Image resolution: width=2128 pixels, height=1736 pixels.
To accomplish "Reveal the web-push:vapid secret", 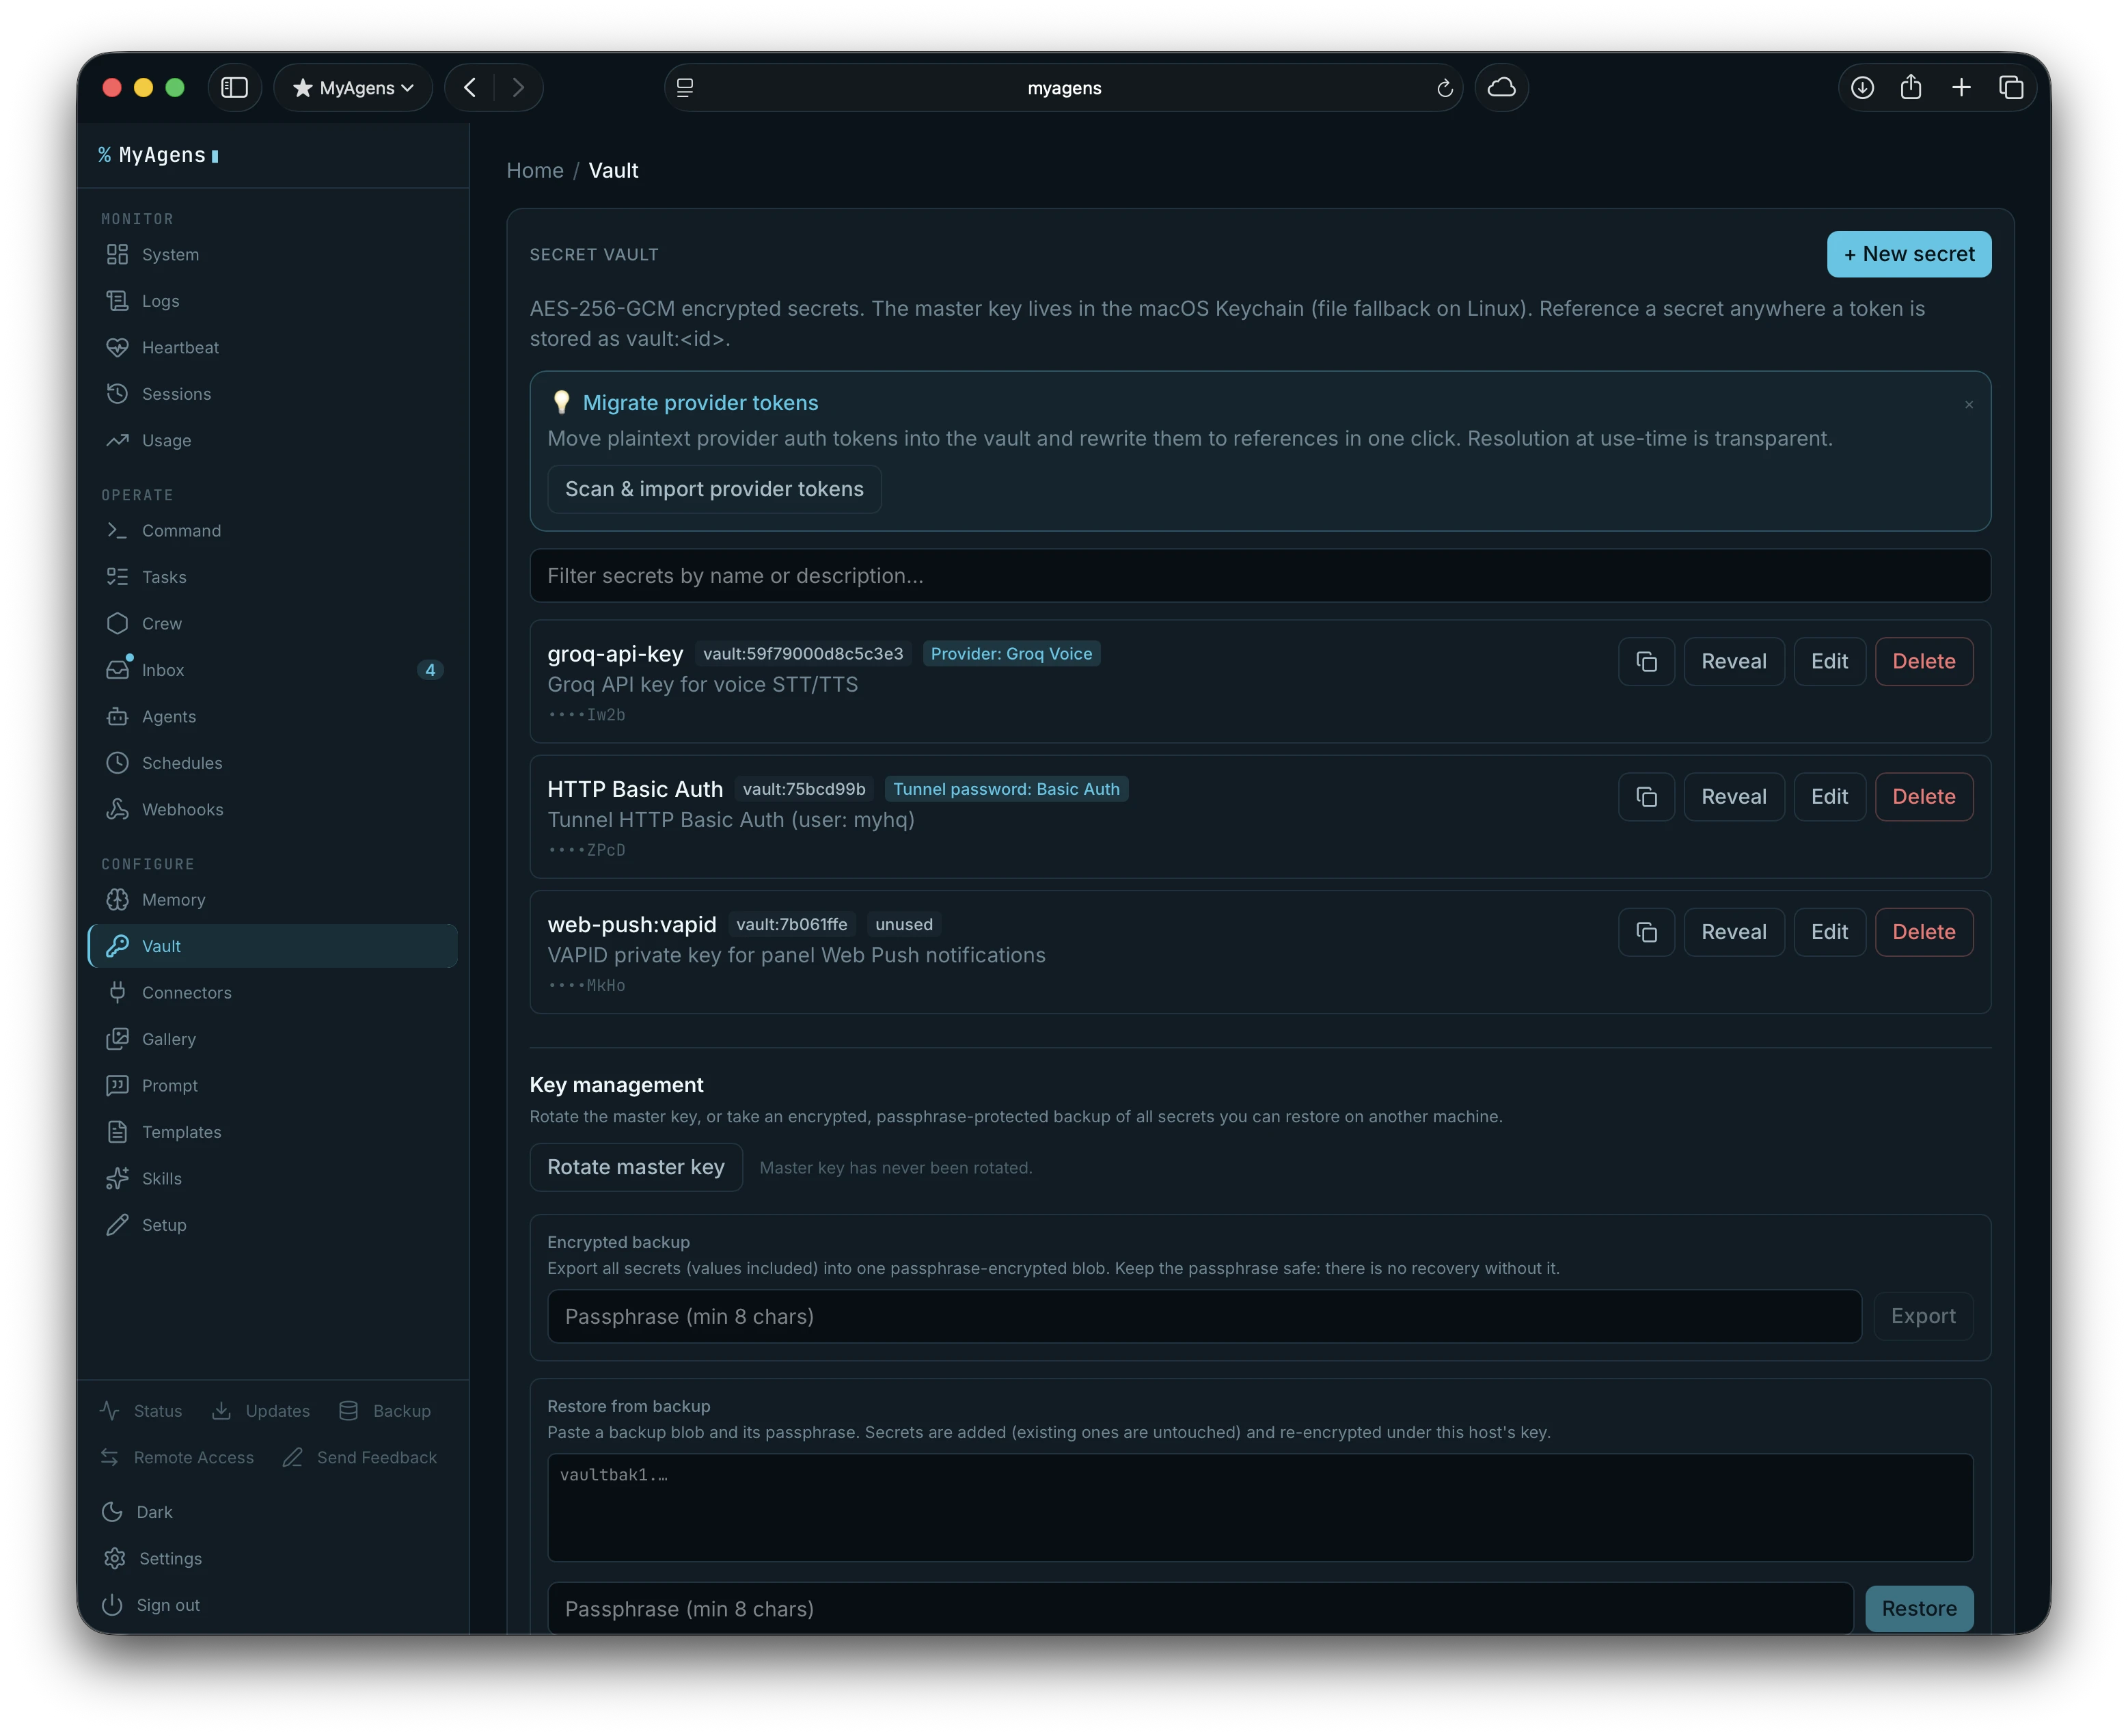I will tap(1734, 932).
